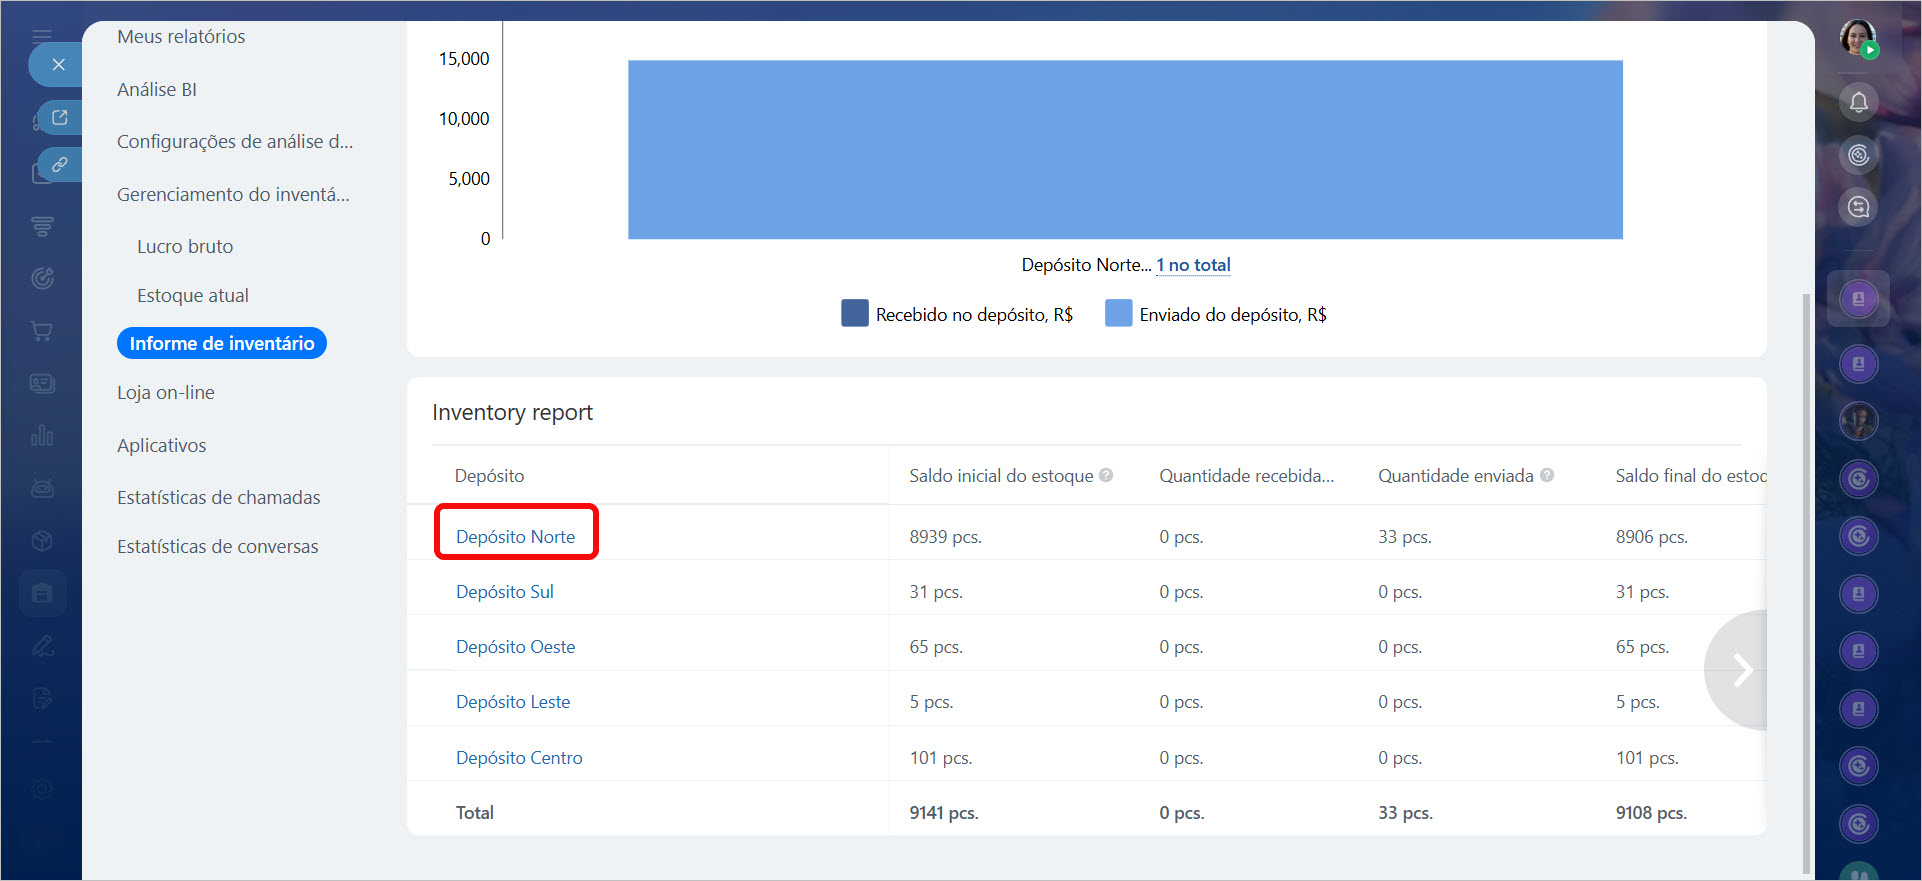Click the shopping cart icon in the left rail
This screenshot has height=881, width=1922.
point(42,331)
